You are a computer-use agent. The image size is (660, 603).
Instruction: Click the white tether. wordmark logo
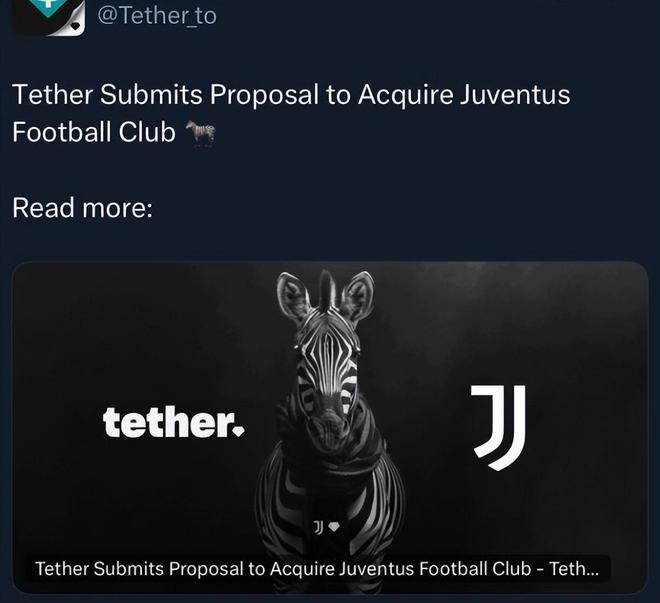point(173,422)
